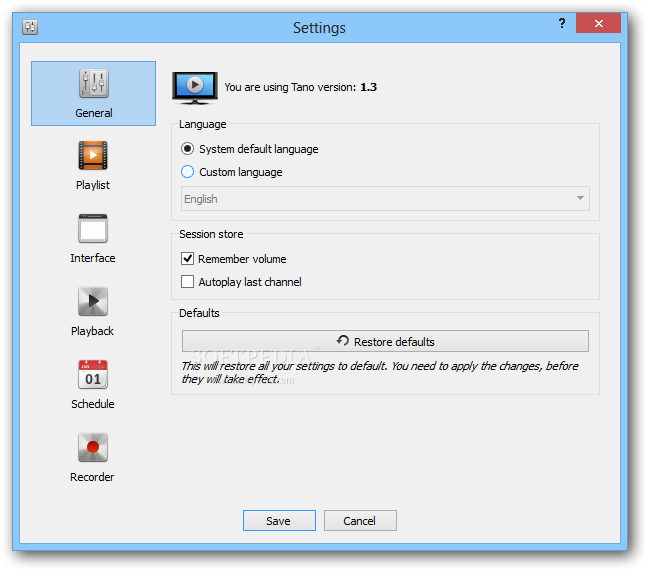The height and width of the screenshot is (571, 648).
Task: Click the 'This will restore all your settings' note
Action: (379, 372)
